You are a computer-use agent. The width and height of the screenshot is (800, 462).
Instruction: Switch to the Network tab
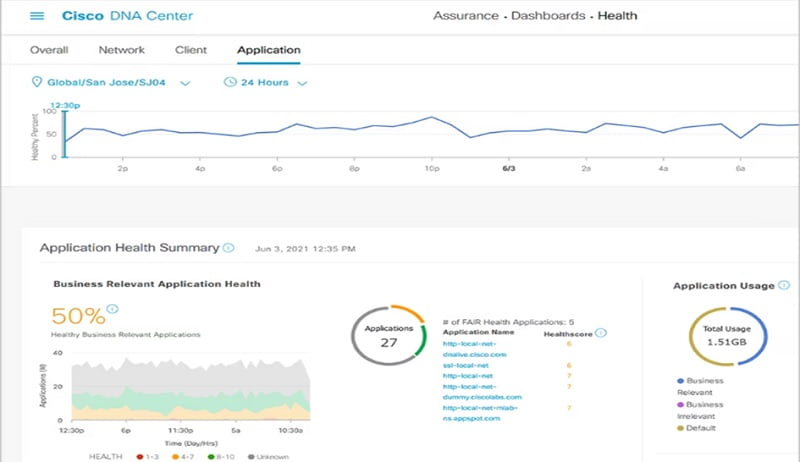(121, 50)
